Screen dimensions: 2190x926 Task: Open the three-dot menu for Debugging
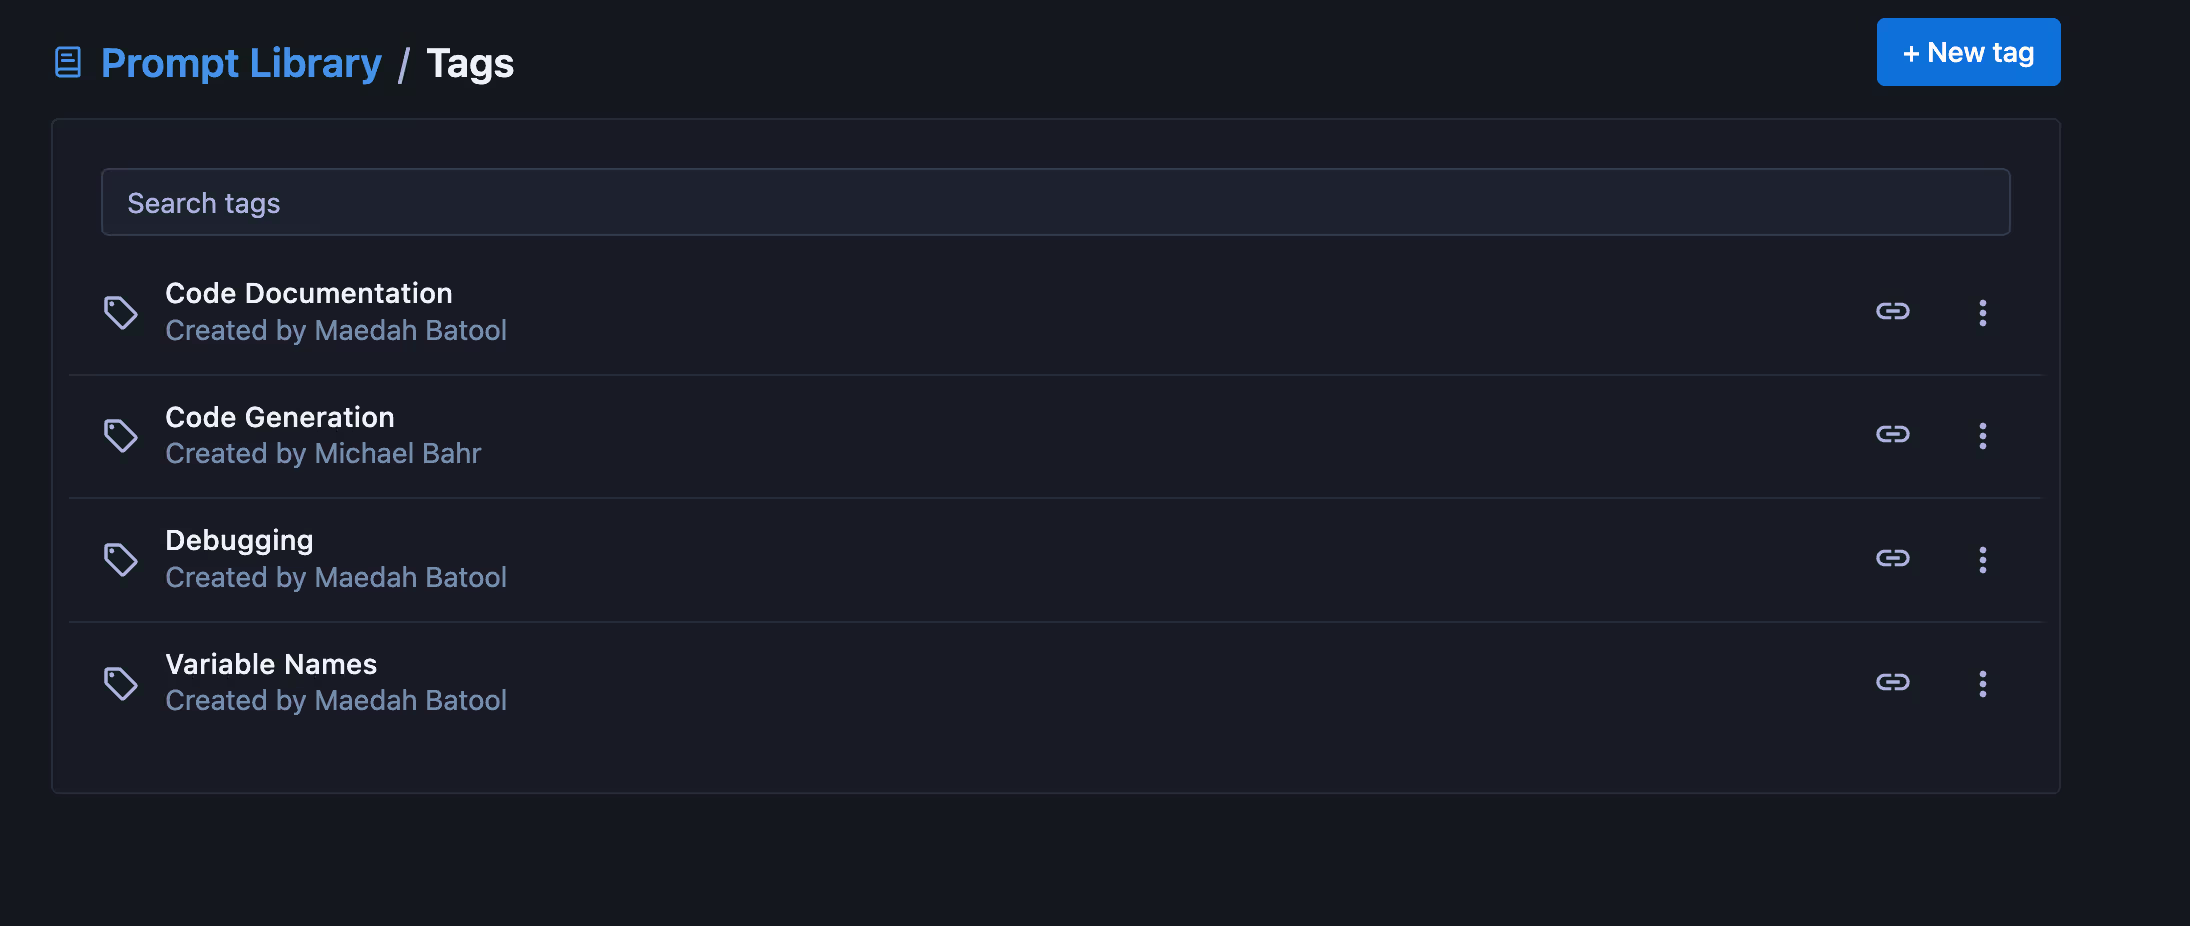[x=1983, y=559]
